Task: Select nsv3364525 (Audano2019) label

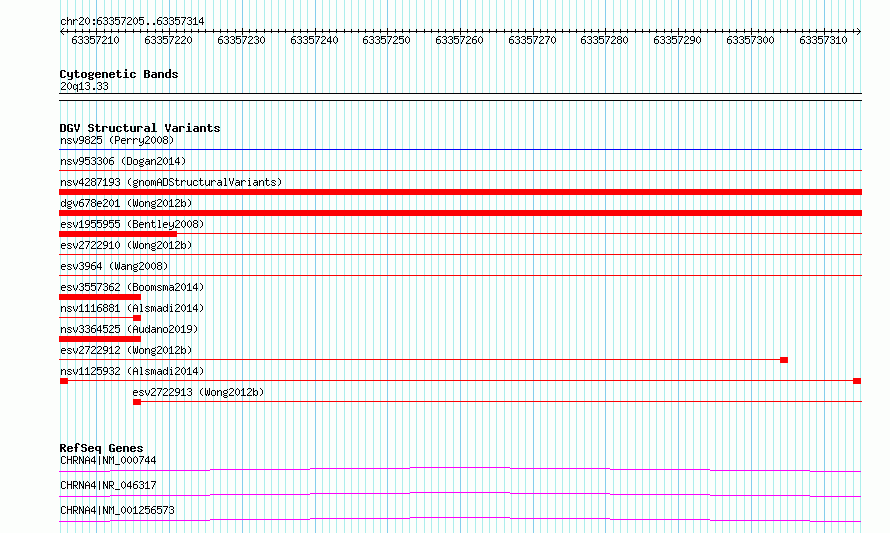Action: point(129,329)
